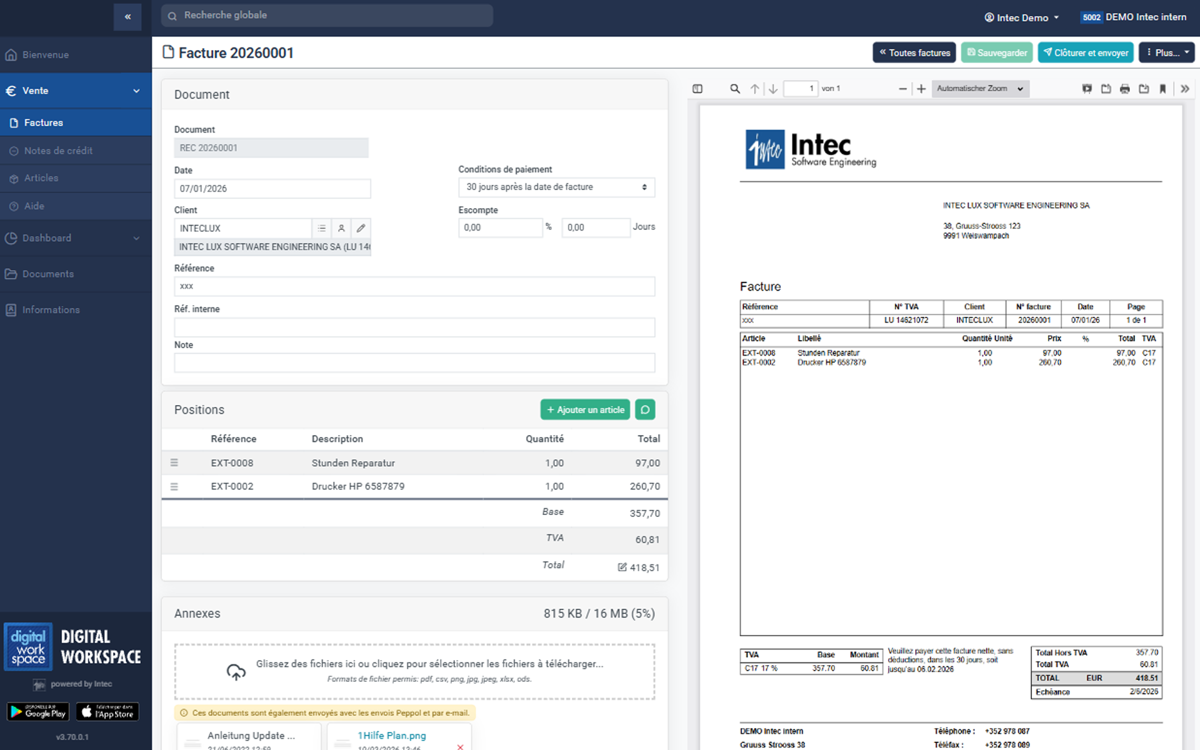The height and width of the screenshot is (750, 1200).
Task: Click the Escompte percent field
Action: [x=500, y=228]
